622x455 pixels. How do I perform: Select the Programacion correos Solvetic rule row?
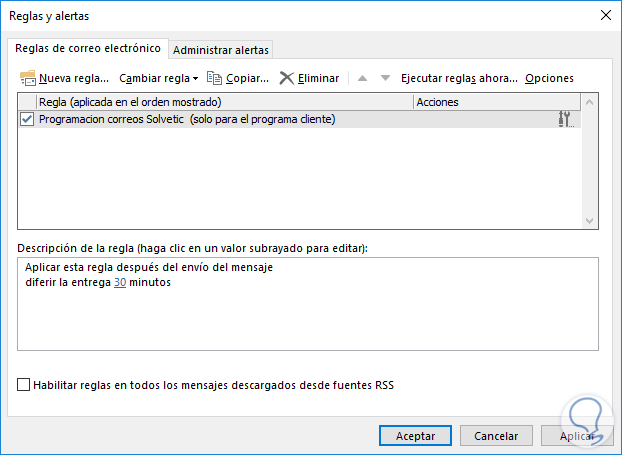(x=200, y=119)
